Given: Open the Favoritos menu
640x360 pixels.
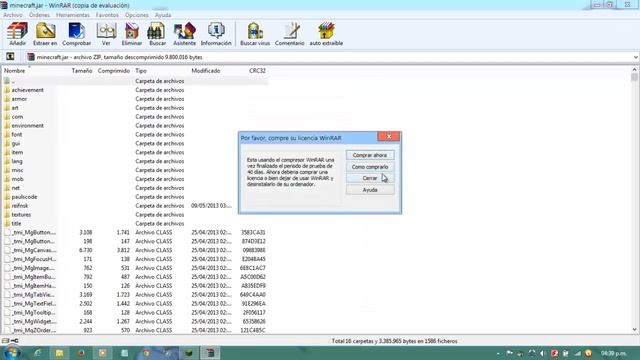Looking at the screenshot, I should tap(107, 15).
